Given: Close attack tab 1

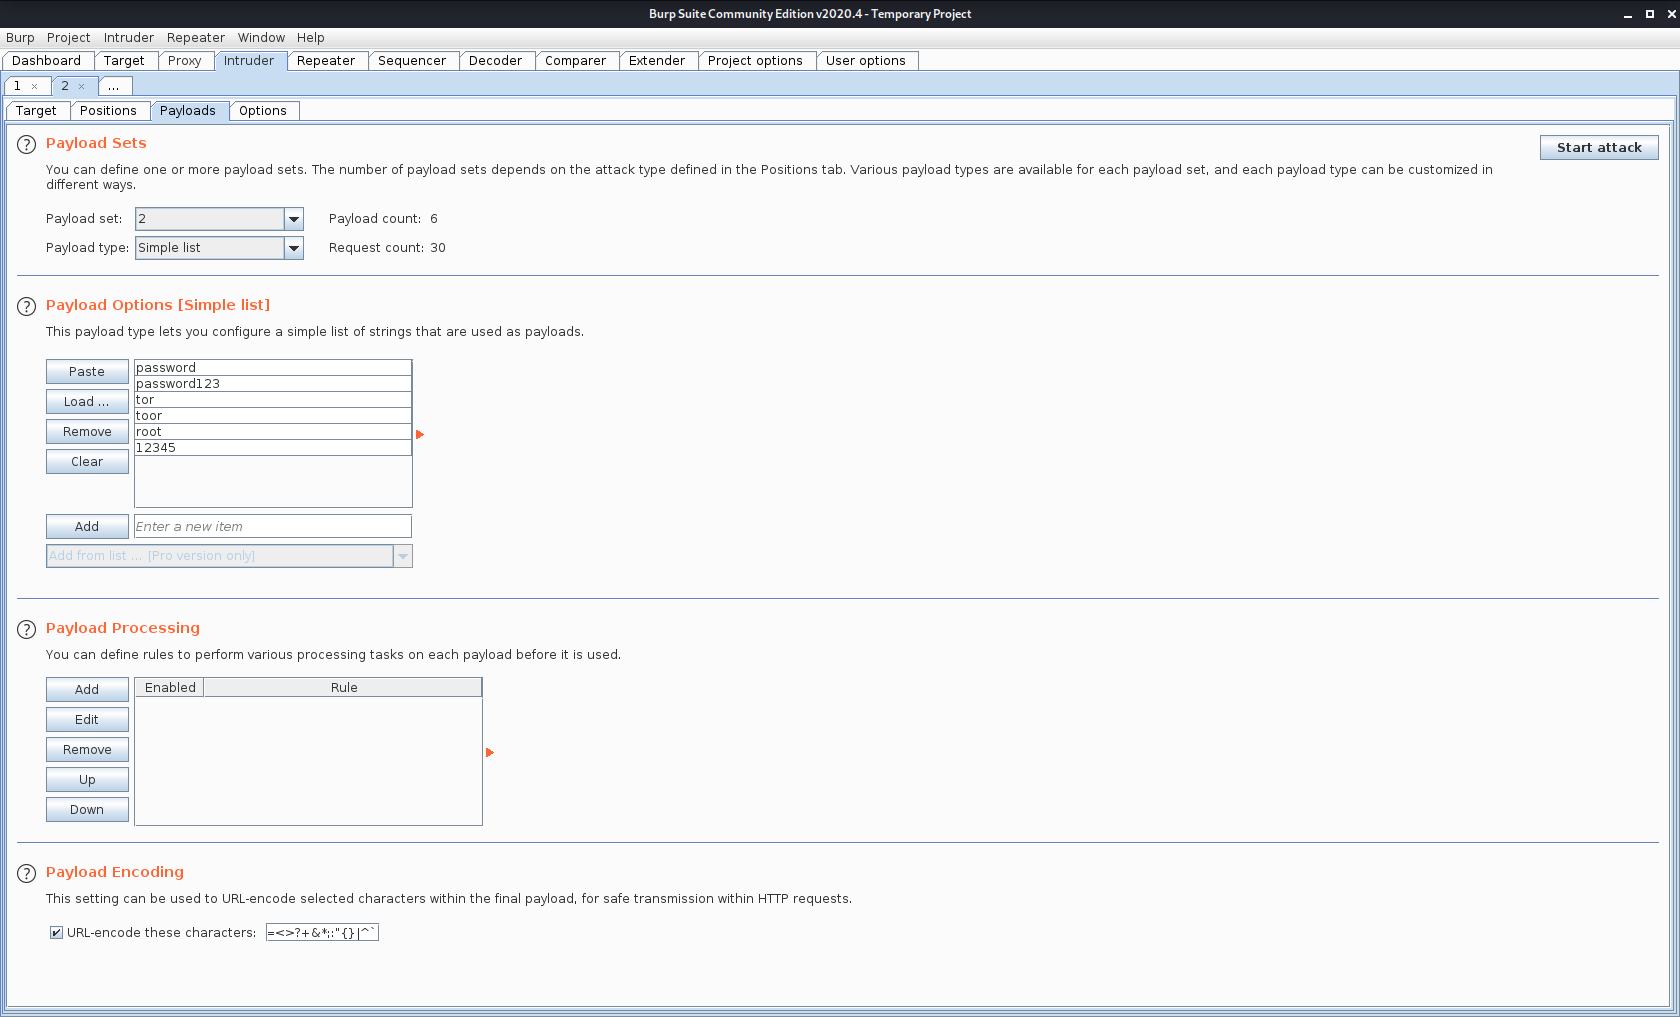Looking at the screenshot, I should pos(34,87).
